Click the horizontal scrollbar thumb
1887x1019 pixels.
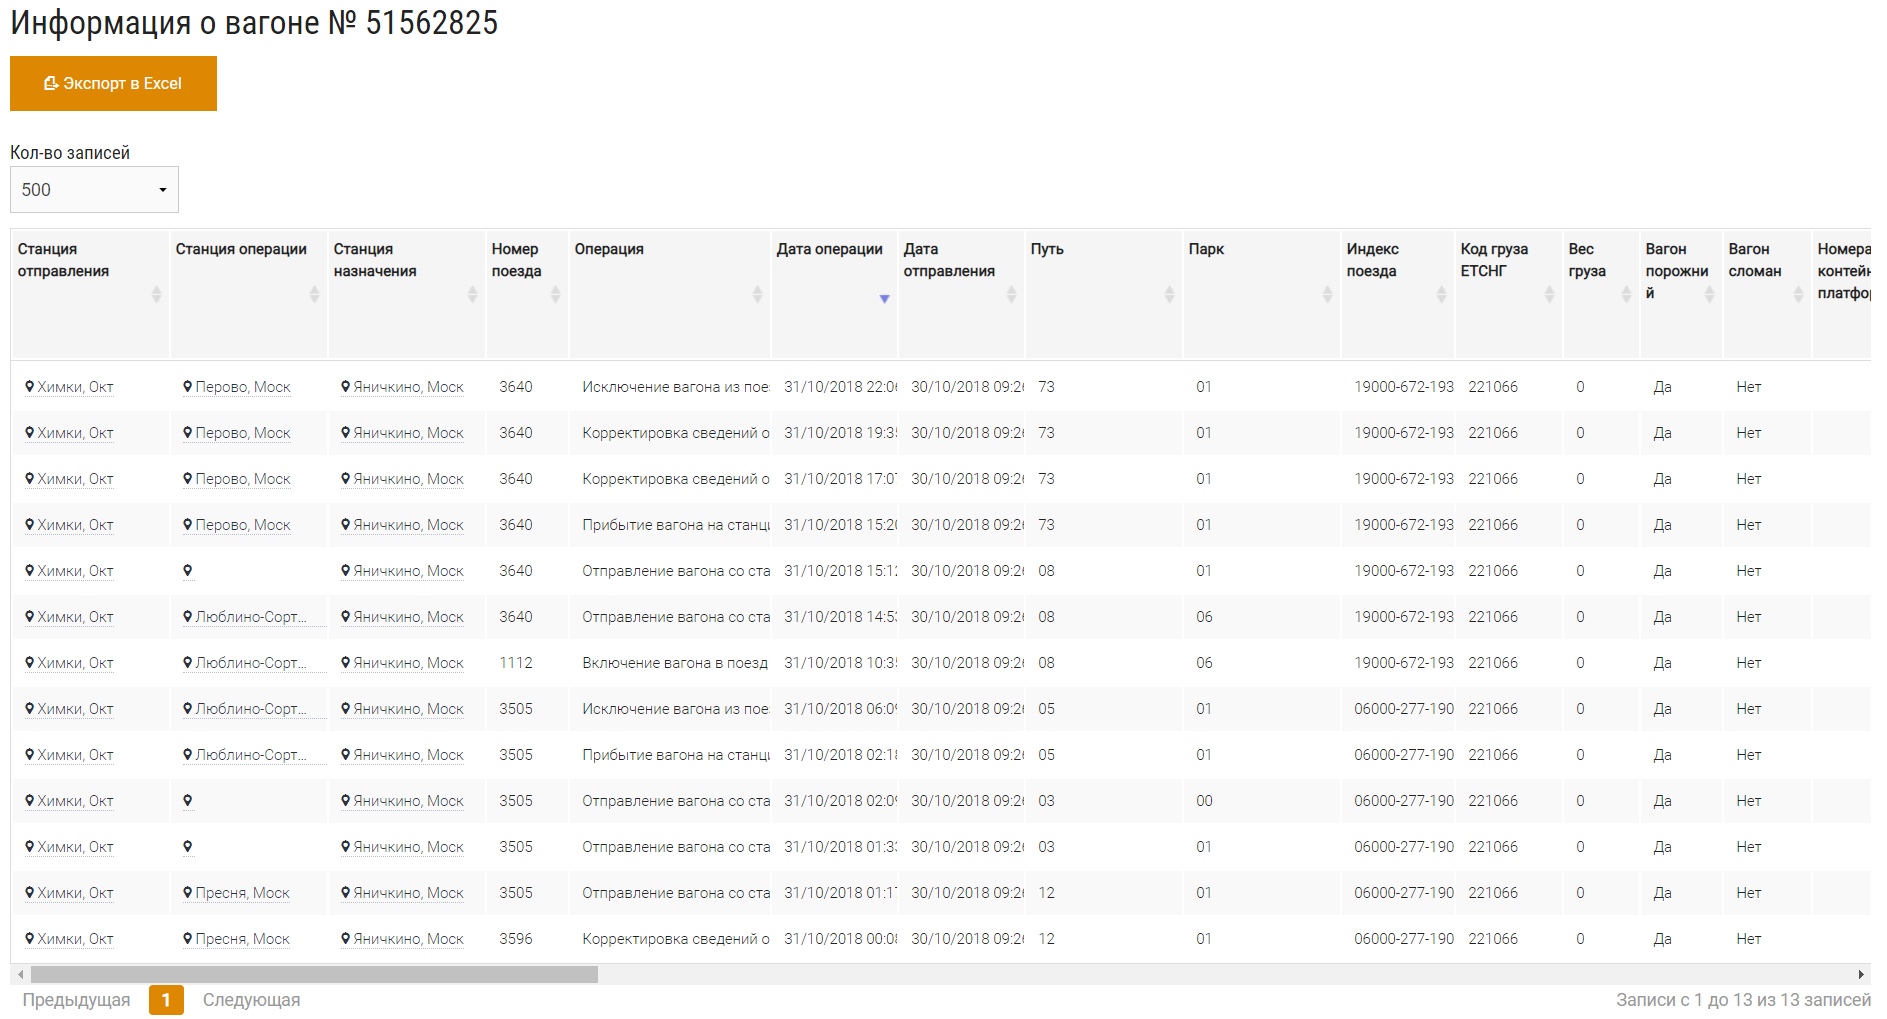pyautogui.click(x=314, y=974)
